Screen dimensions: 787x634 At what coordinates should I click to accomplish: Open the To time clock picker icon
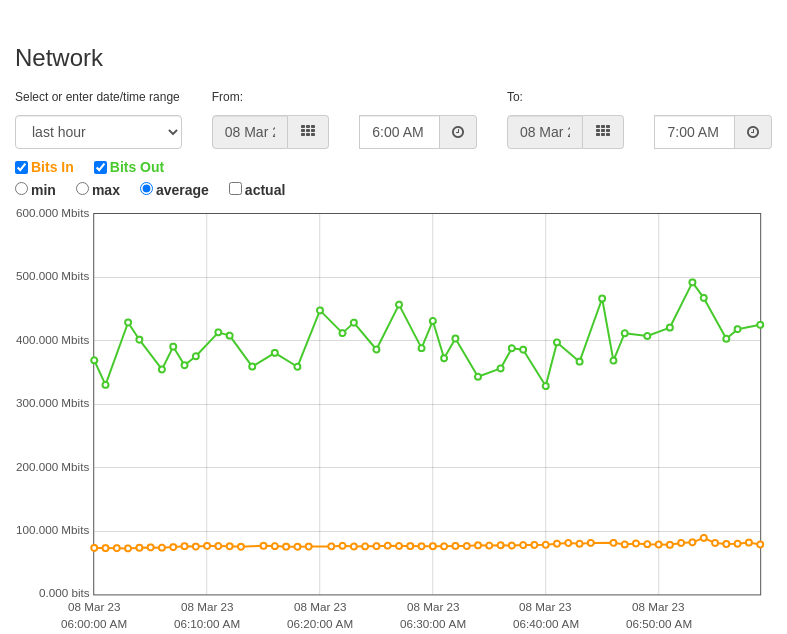point(753,132)
